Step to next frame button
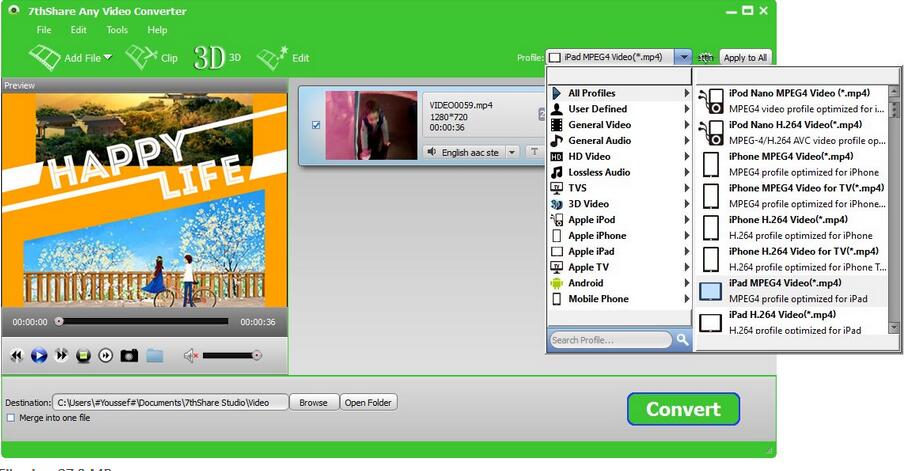 click(106, 356)
